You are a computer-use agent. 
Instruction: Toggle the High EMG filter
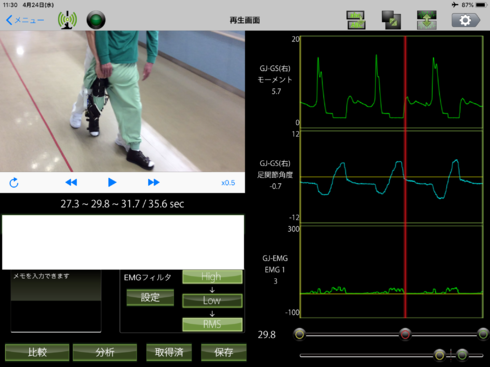coord(212,277)
